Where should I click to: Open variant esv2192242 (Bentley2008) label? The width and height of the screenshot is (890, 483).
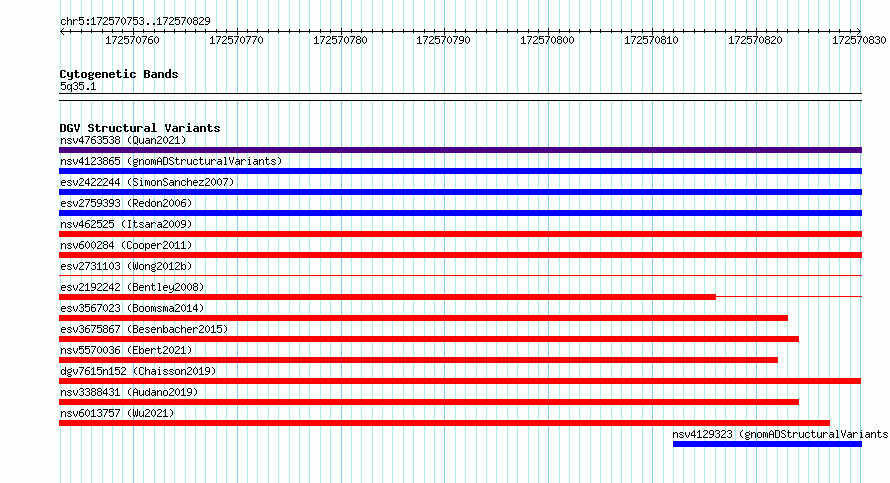tap(132, 287)
